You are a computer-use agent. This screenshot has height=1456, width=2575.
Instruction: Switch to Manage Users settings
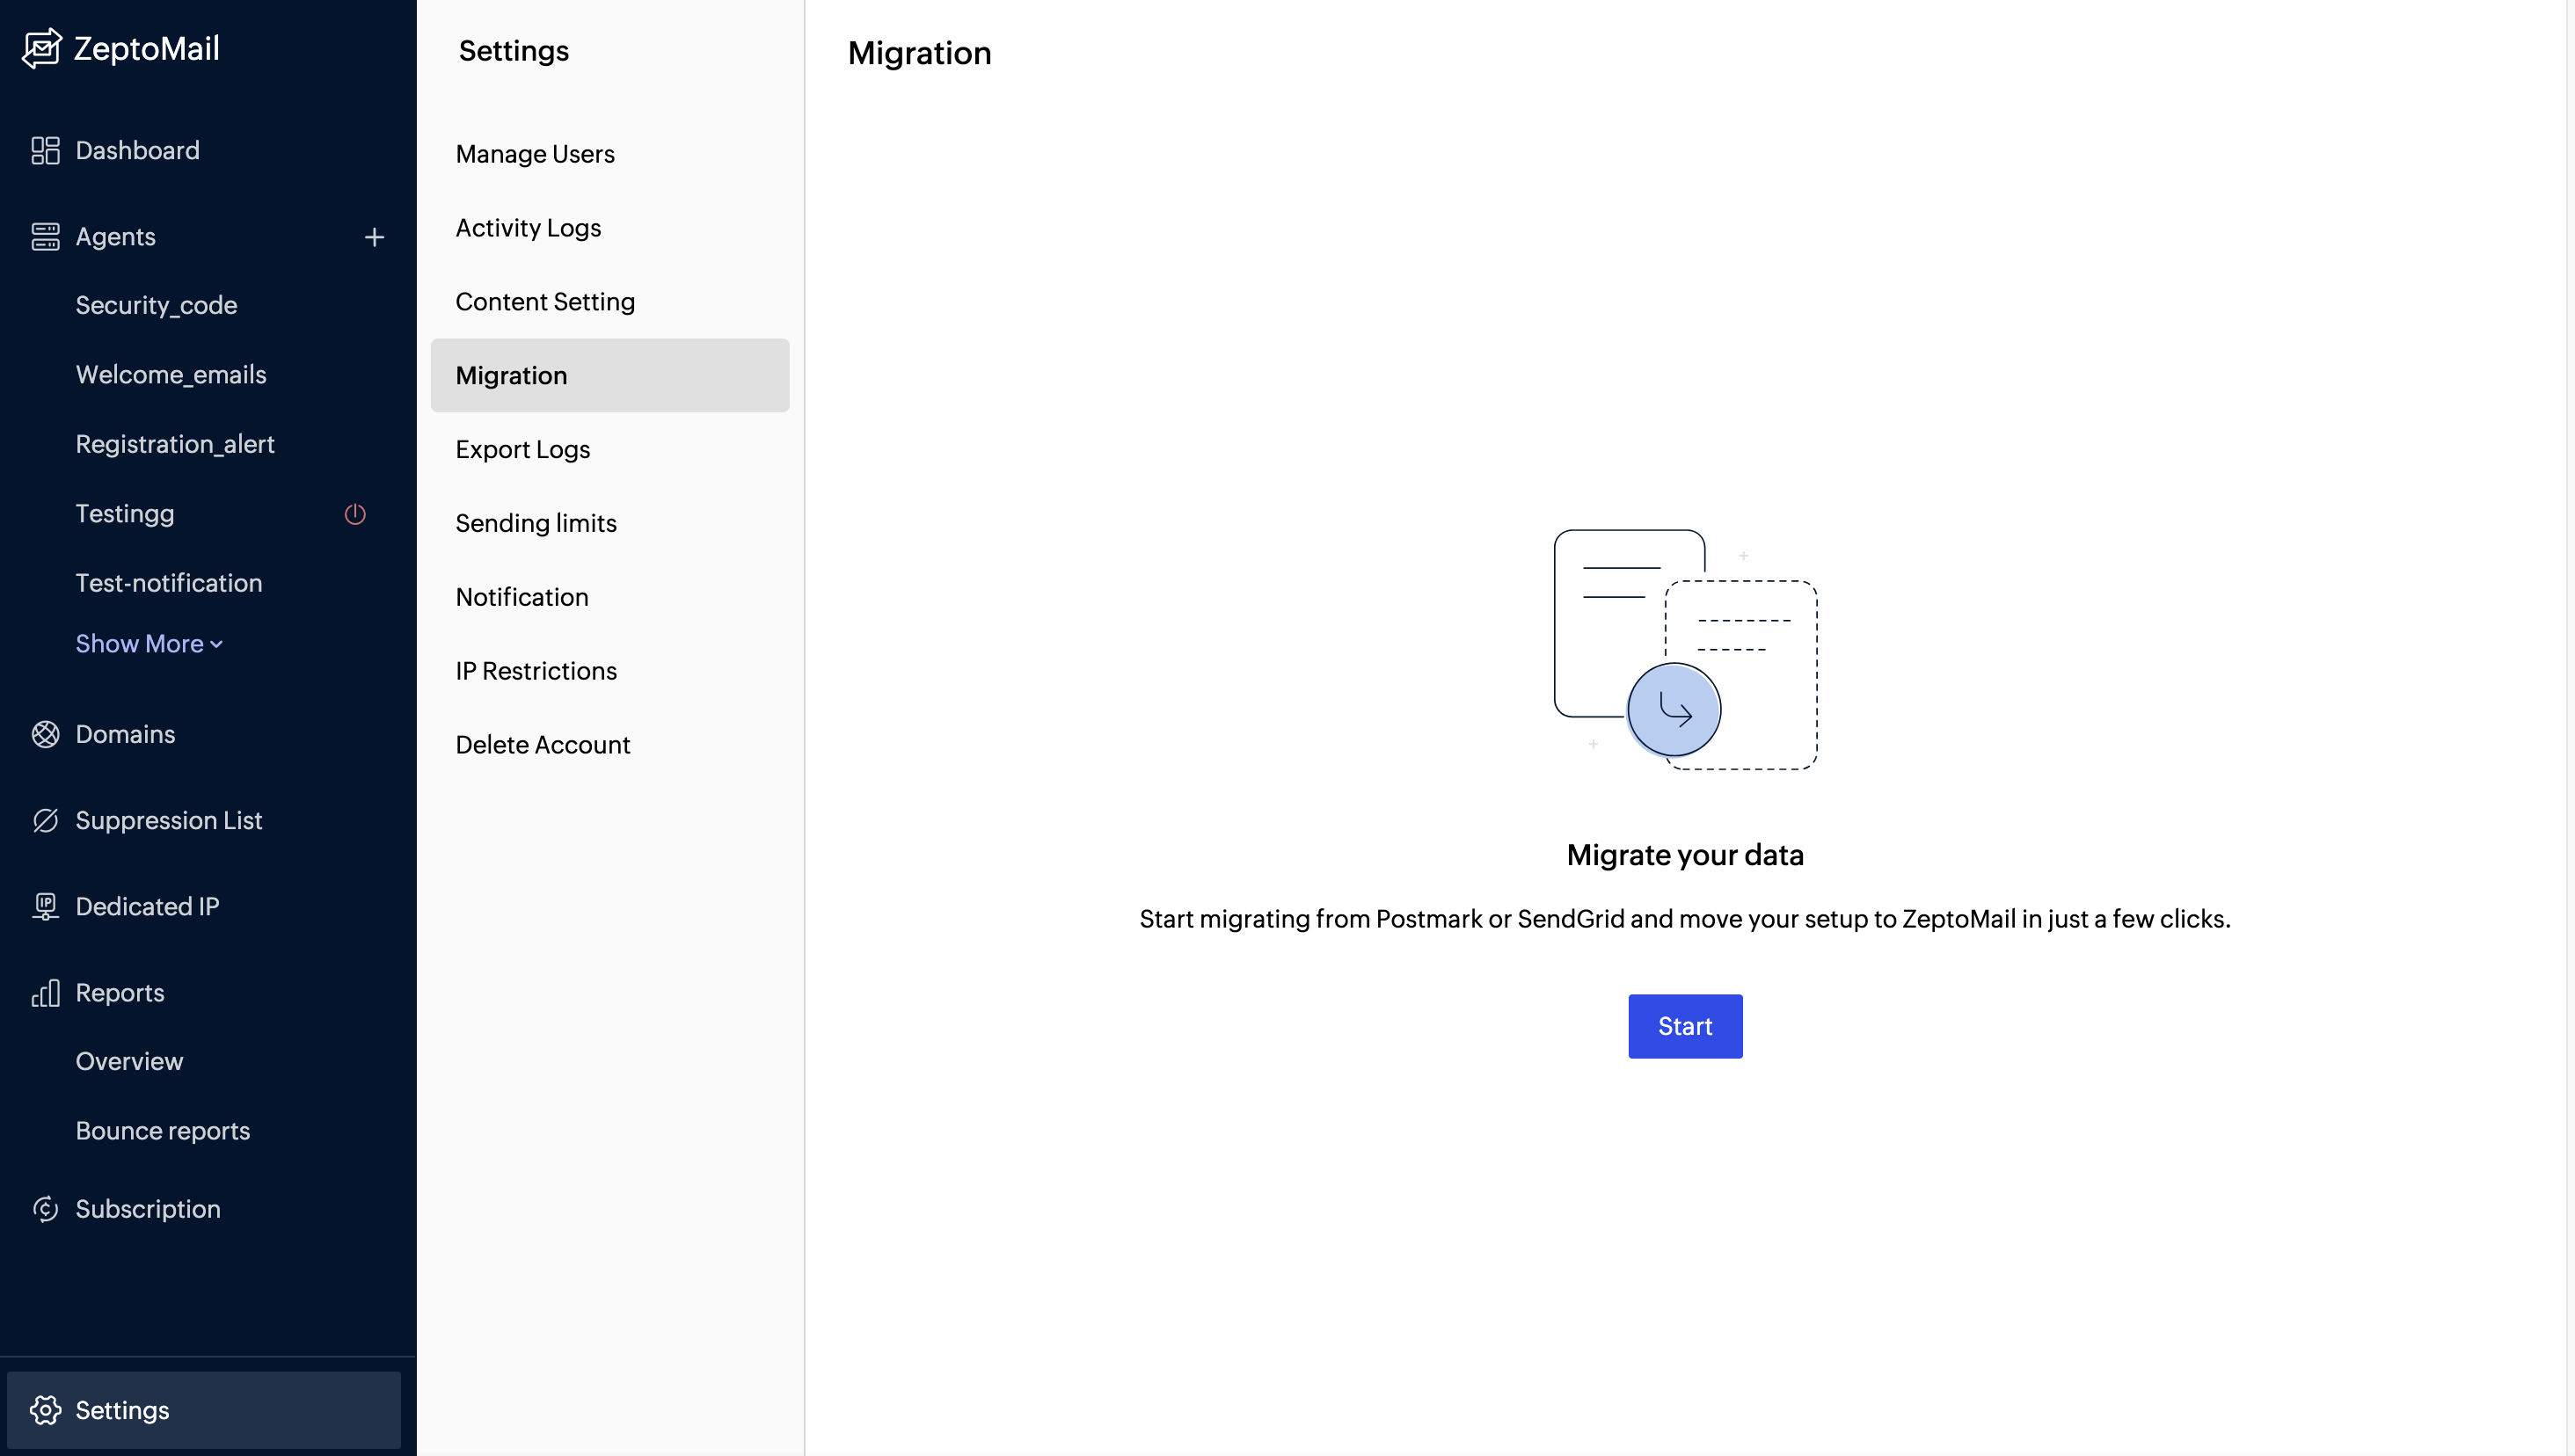point(535,153)
